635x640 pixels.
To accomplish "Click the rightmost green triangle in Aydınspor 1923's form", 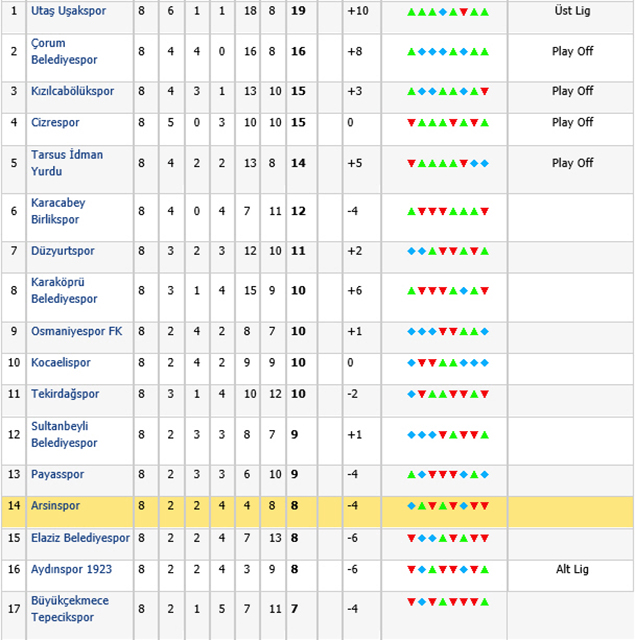I will click(485, 569).
